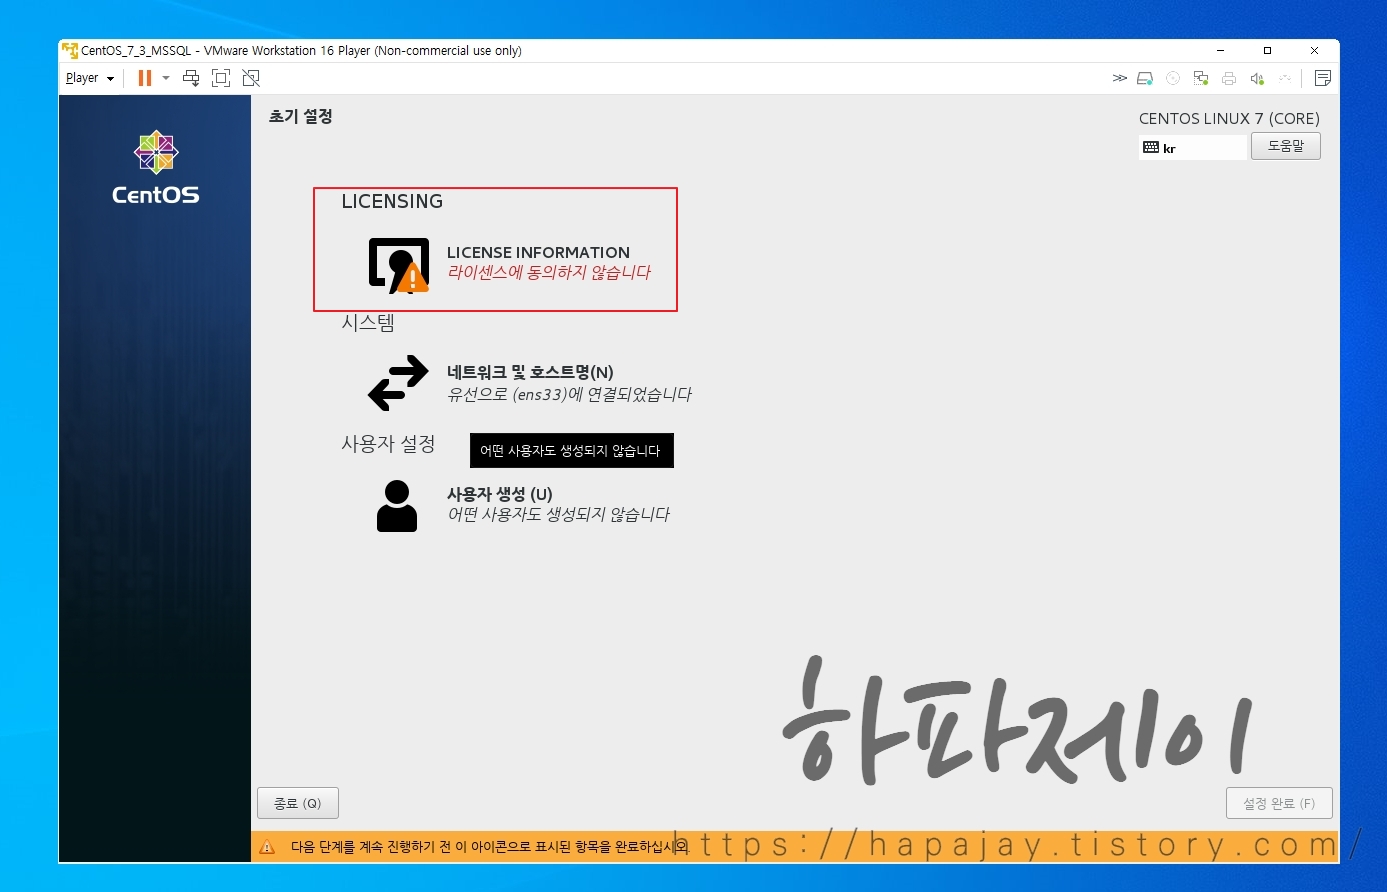The height and width of the screenshot is (892, 1387).
Task: Click the network adapter device icon
Action: click(x=1201, y=78)
